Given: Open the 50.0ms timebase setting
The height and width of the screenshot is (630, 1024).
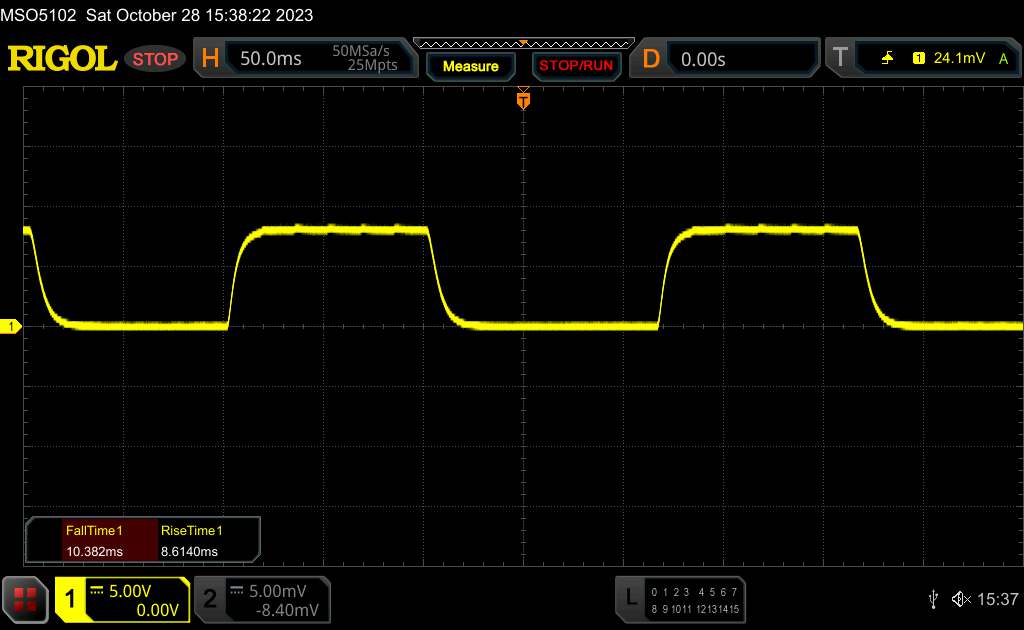Looking at the screenshot, I should pyautogui.click(x=270, y=59).
